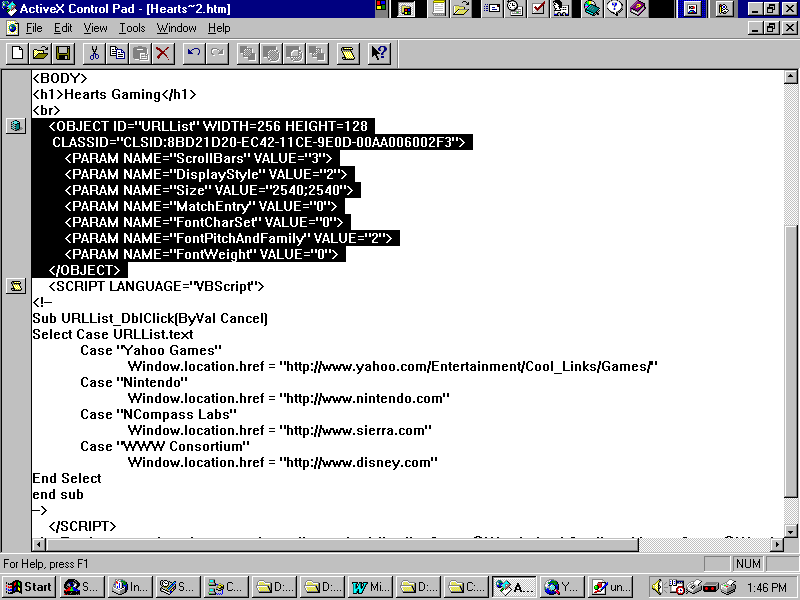The width and height of the screenshot is (800, 600).
Task: Delete the selection with the red X icon
Action: [x=162, y=53]
